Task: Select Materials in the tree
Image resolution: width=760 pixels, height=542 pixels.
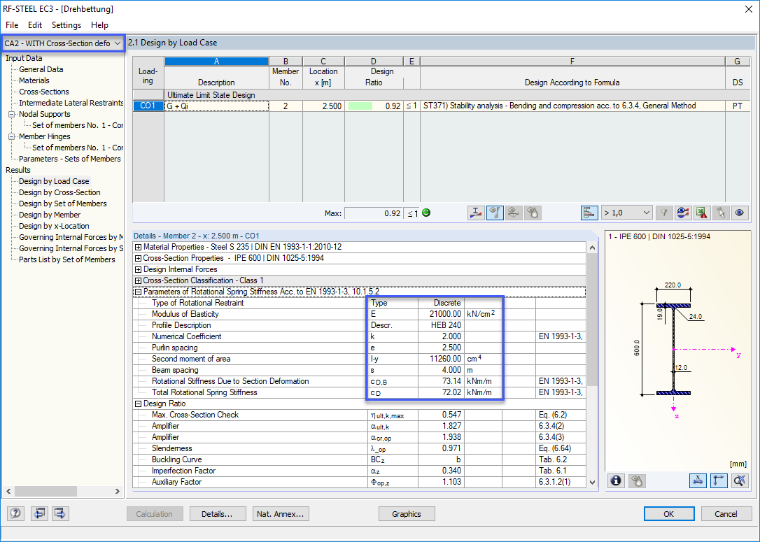Action: (x=34, y=80)
